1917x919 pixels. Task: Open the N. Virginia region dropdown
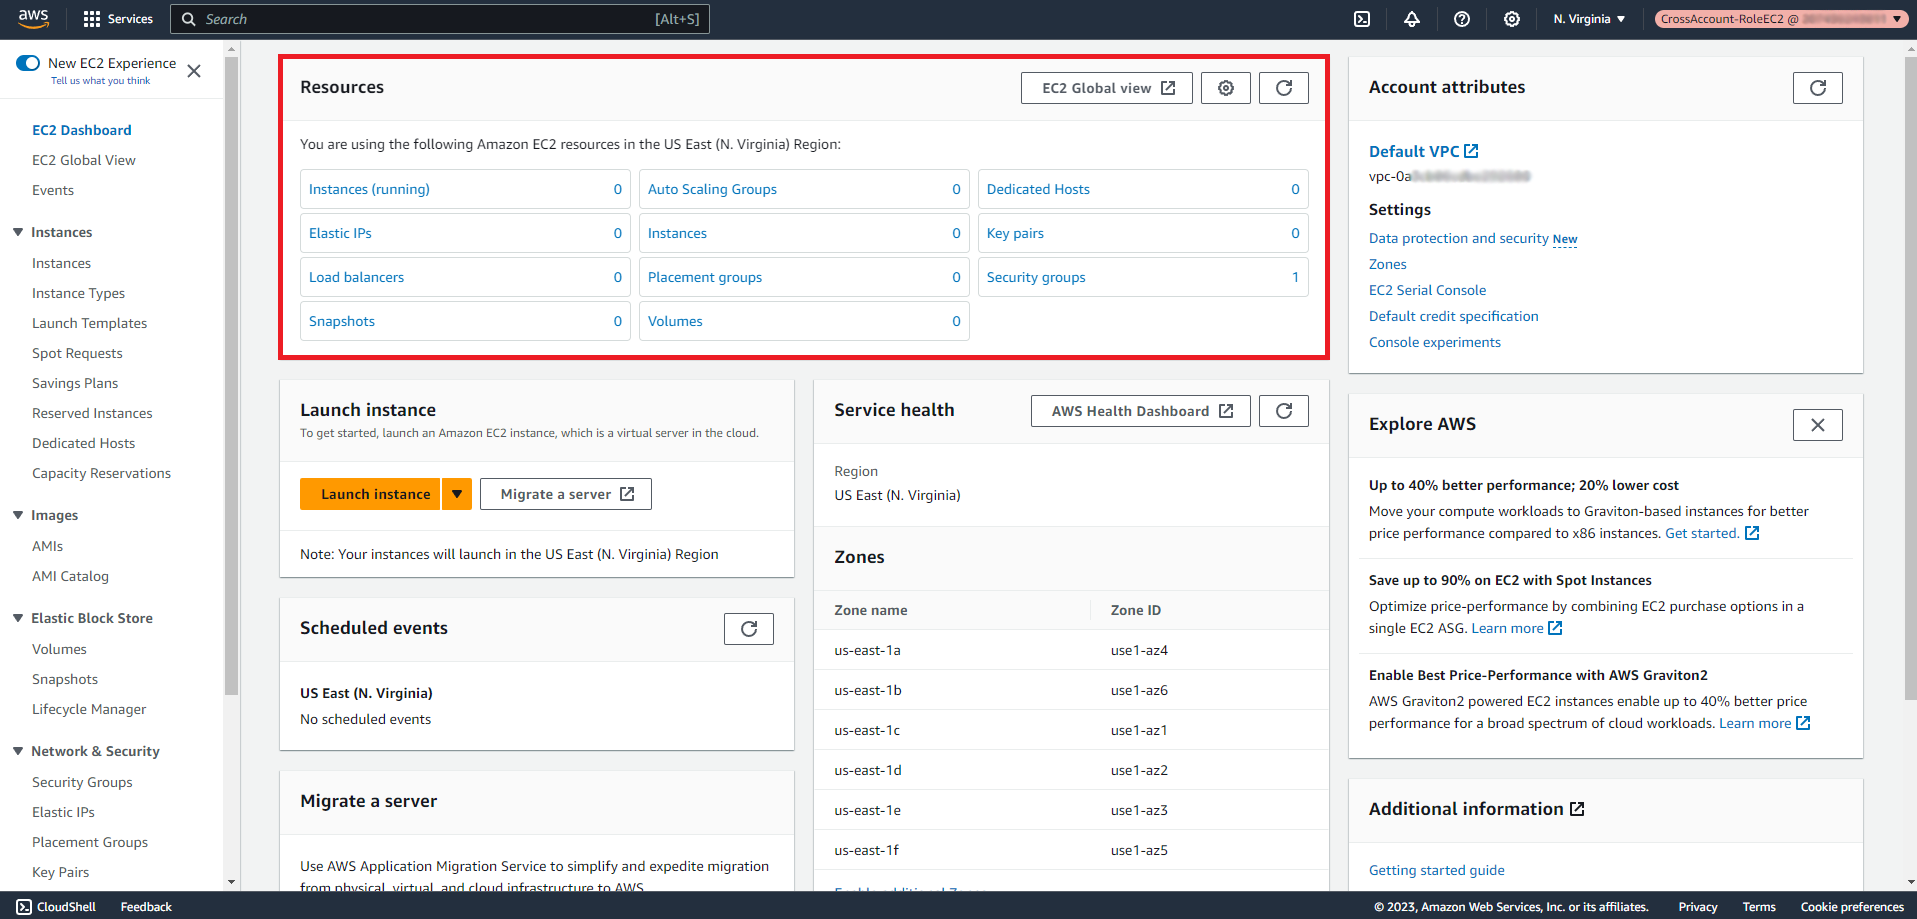point(1589,19)
